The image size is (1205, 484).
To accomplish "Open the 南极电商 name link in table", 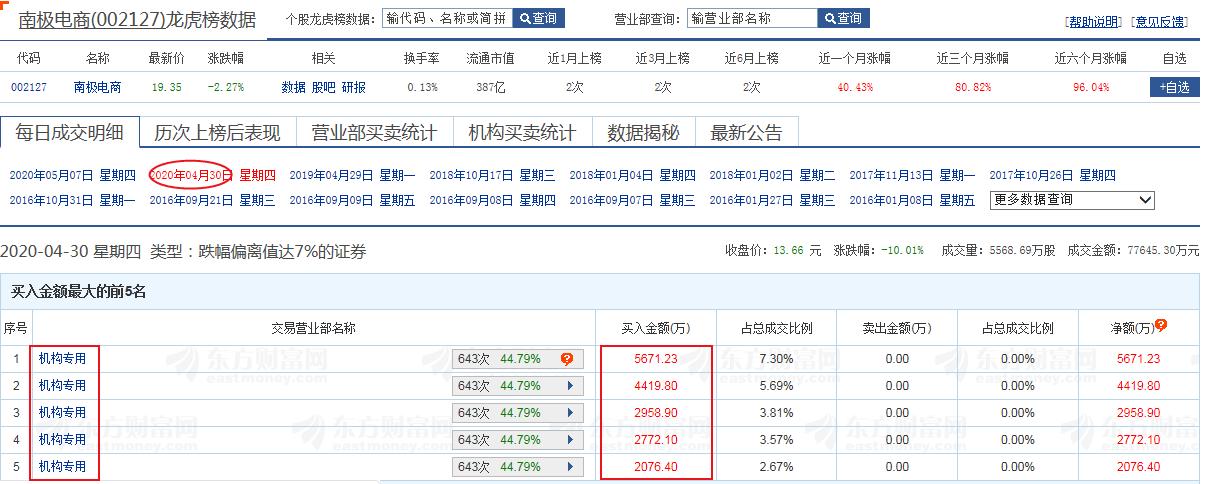I will coord(97,87).
